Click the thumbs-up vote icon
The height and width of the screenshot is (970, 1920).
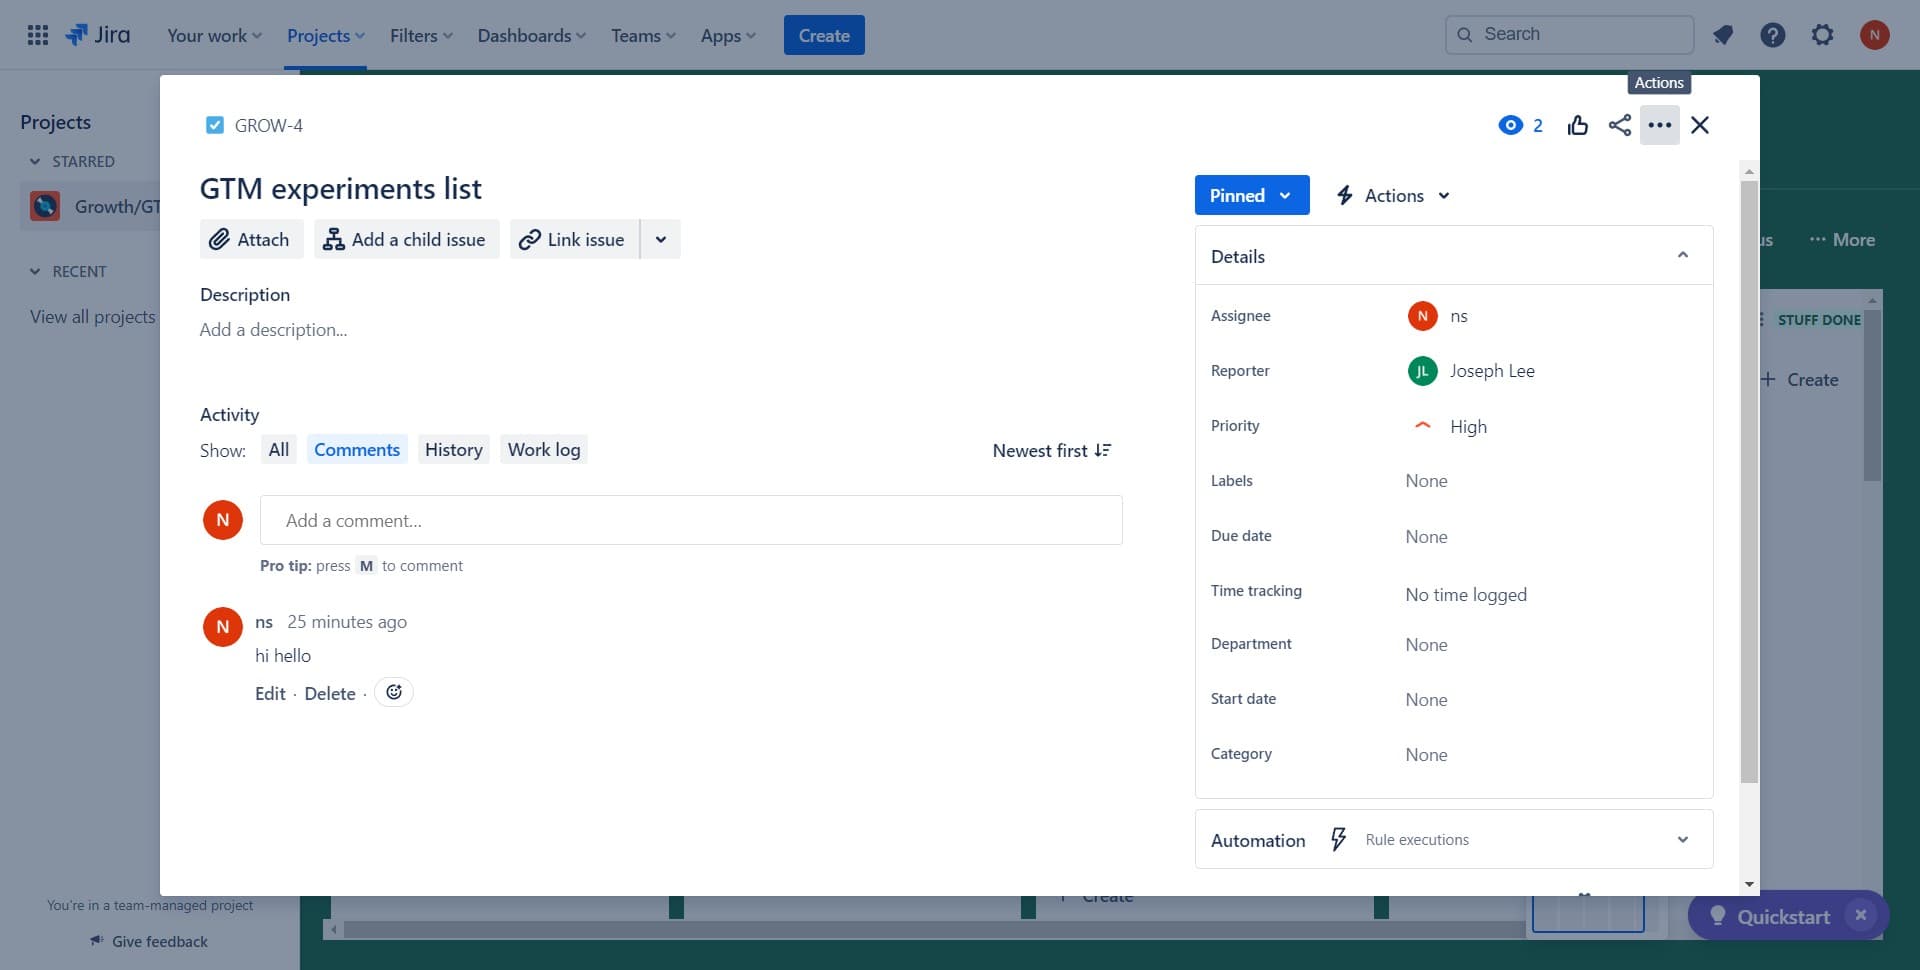coord(1577,125)
